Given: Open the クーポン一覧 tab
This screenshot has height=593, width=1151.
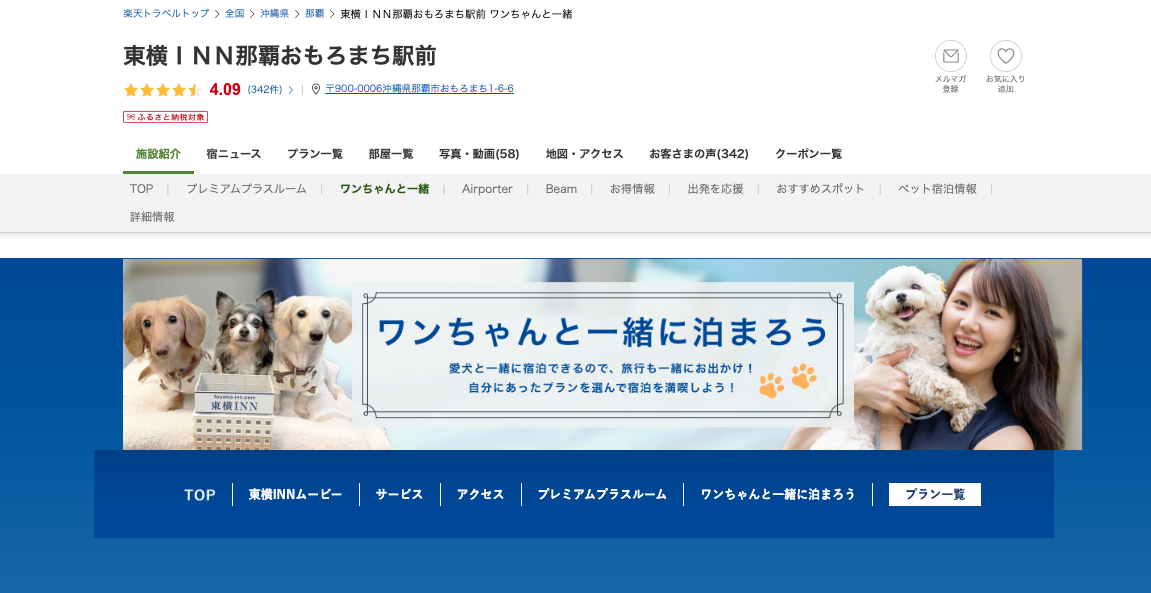Looking at the screenshot, I should tap(808, 154).
